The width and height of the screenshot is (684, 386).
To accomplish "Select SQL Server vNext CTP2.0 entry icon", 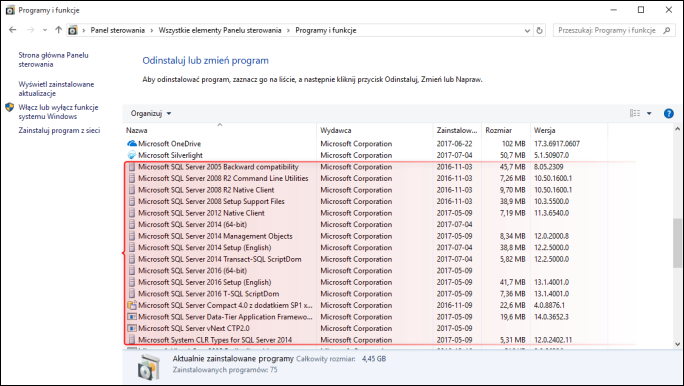I will point(132,328).
